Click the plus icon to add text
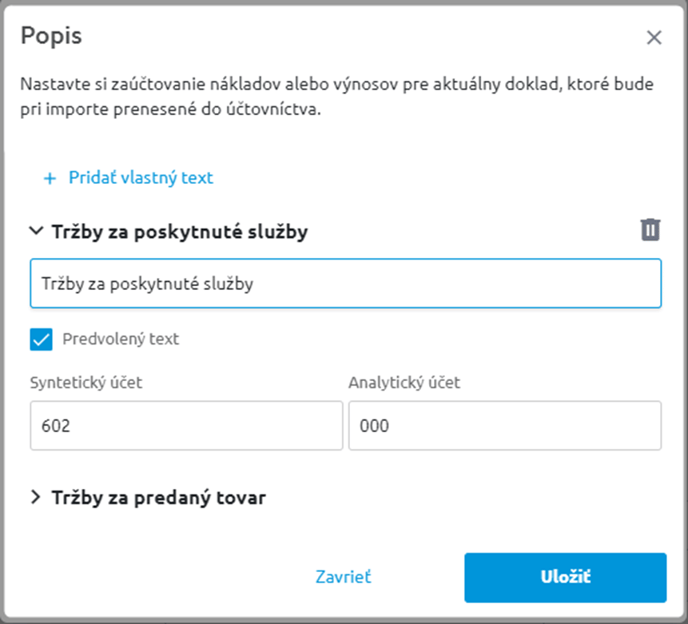Viewport: 688px width, 624px height. [x=50, y=178]
